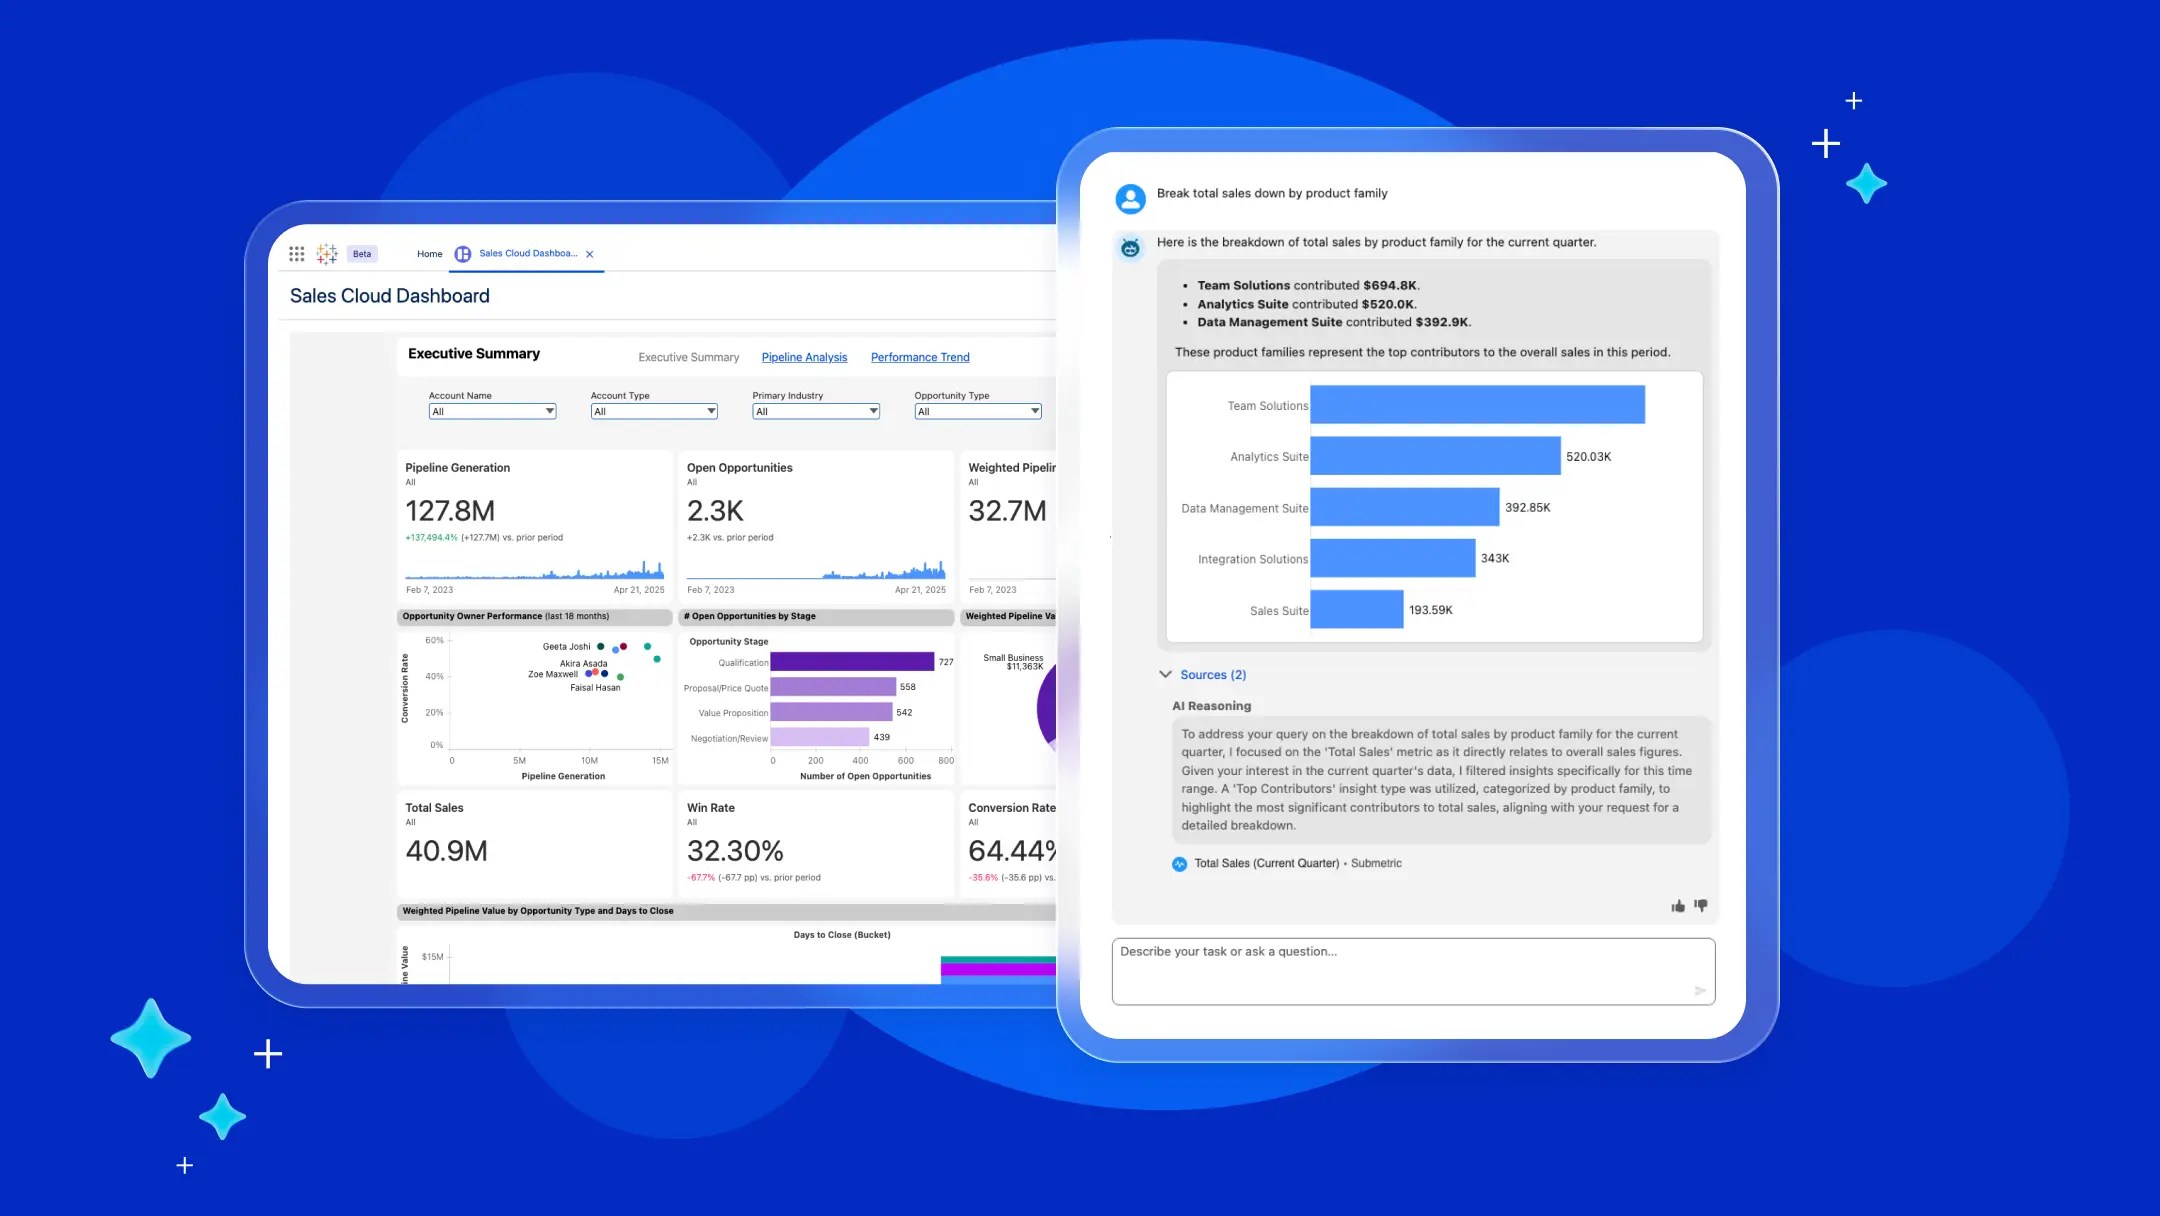Screen dimensions: 2160x1216
Task: Select the Value Proposition bar
Action: [831, 712]
